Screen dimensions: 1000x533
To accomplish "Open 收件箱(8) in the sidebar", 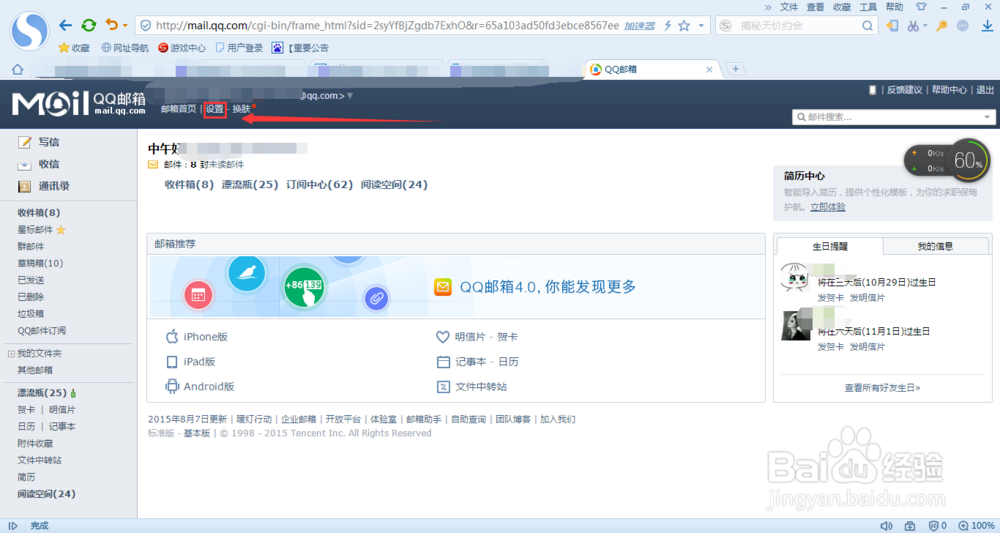I will [39, 213].
